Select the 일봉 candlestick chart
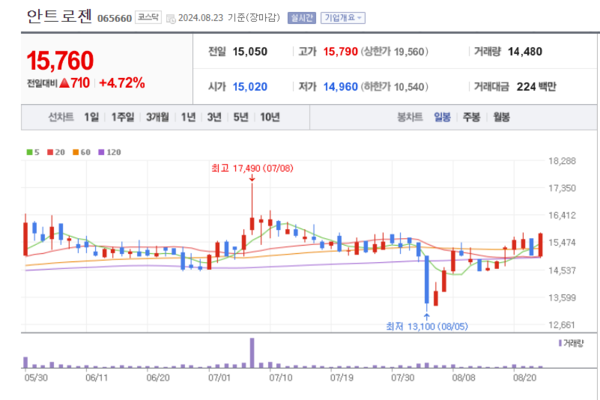 click(442, 117)
